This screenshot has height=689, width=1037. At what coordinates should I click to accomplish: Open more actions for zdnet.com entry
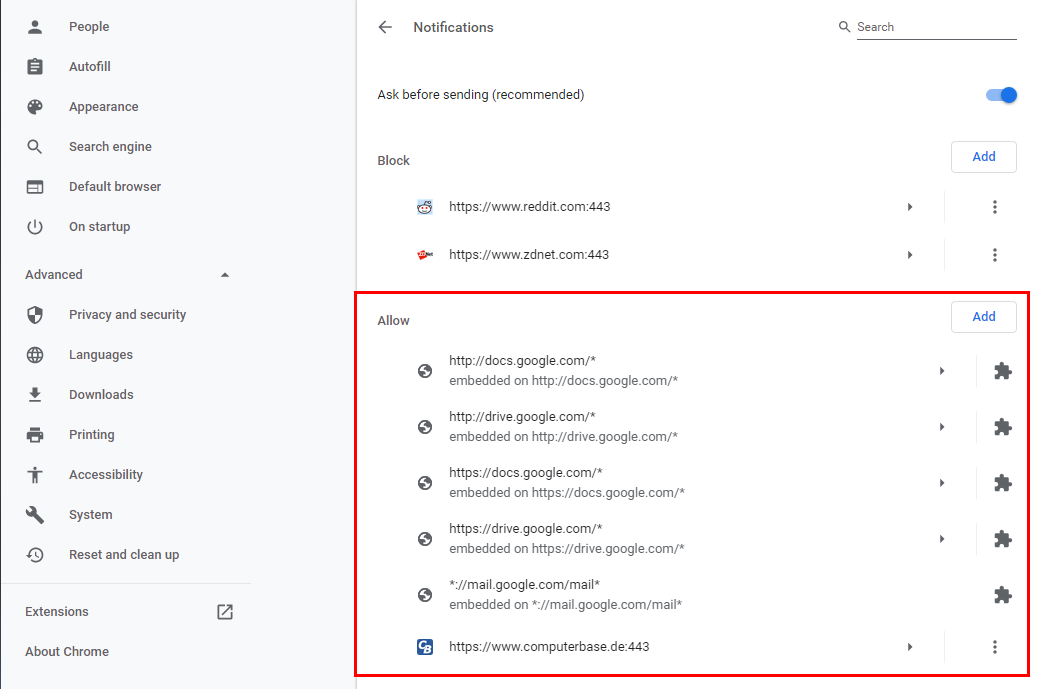pyautogui.click(x=995, y=255)
